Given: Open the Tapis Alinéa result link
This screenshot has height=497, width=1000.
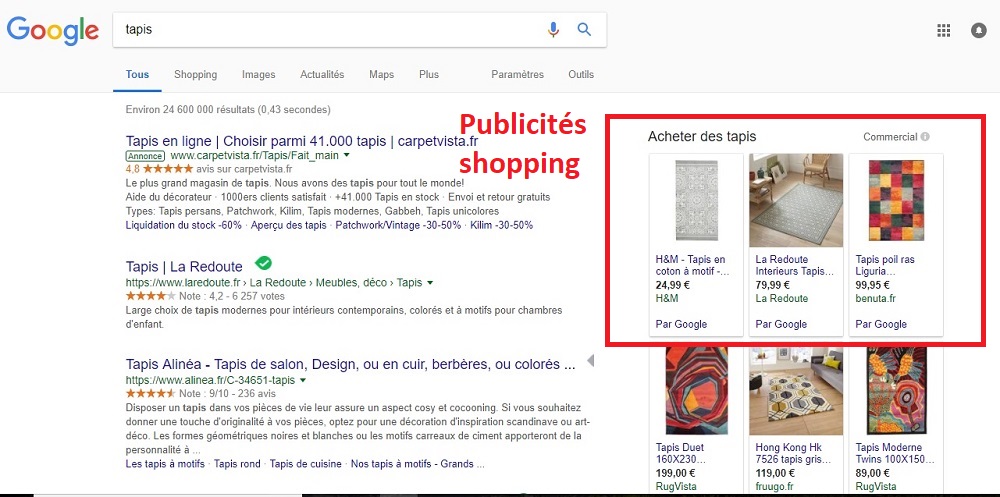Looking at the screenshot, I should tap(342, 364).
